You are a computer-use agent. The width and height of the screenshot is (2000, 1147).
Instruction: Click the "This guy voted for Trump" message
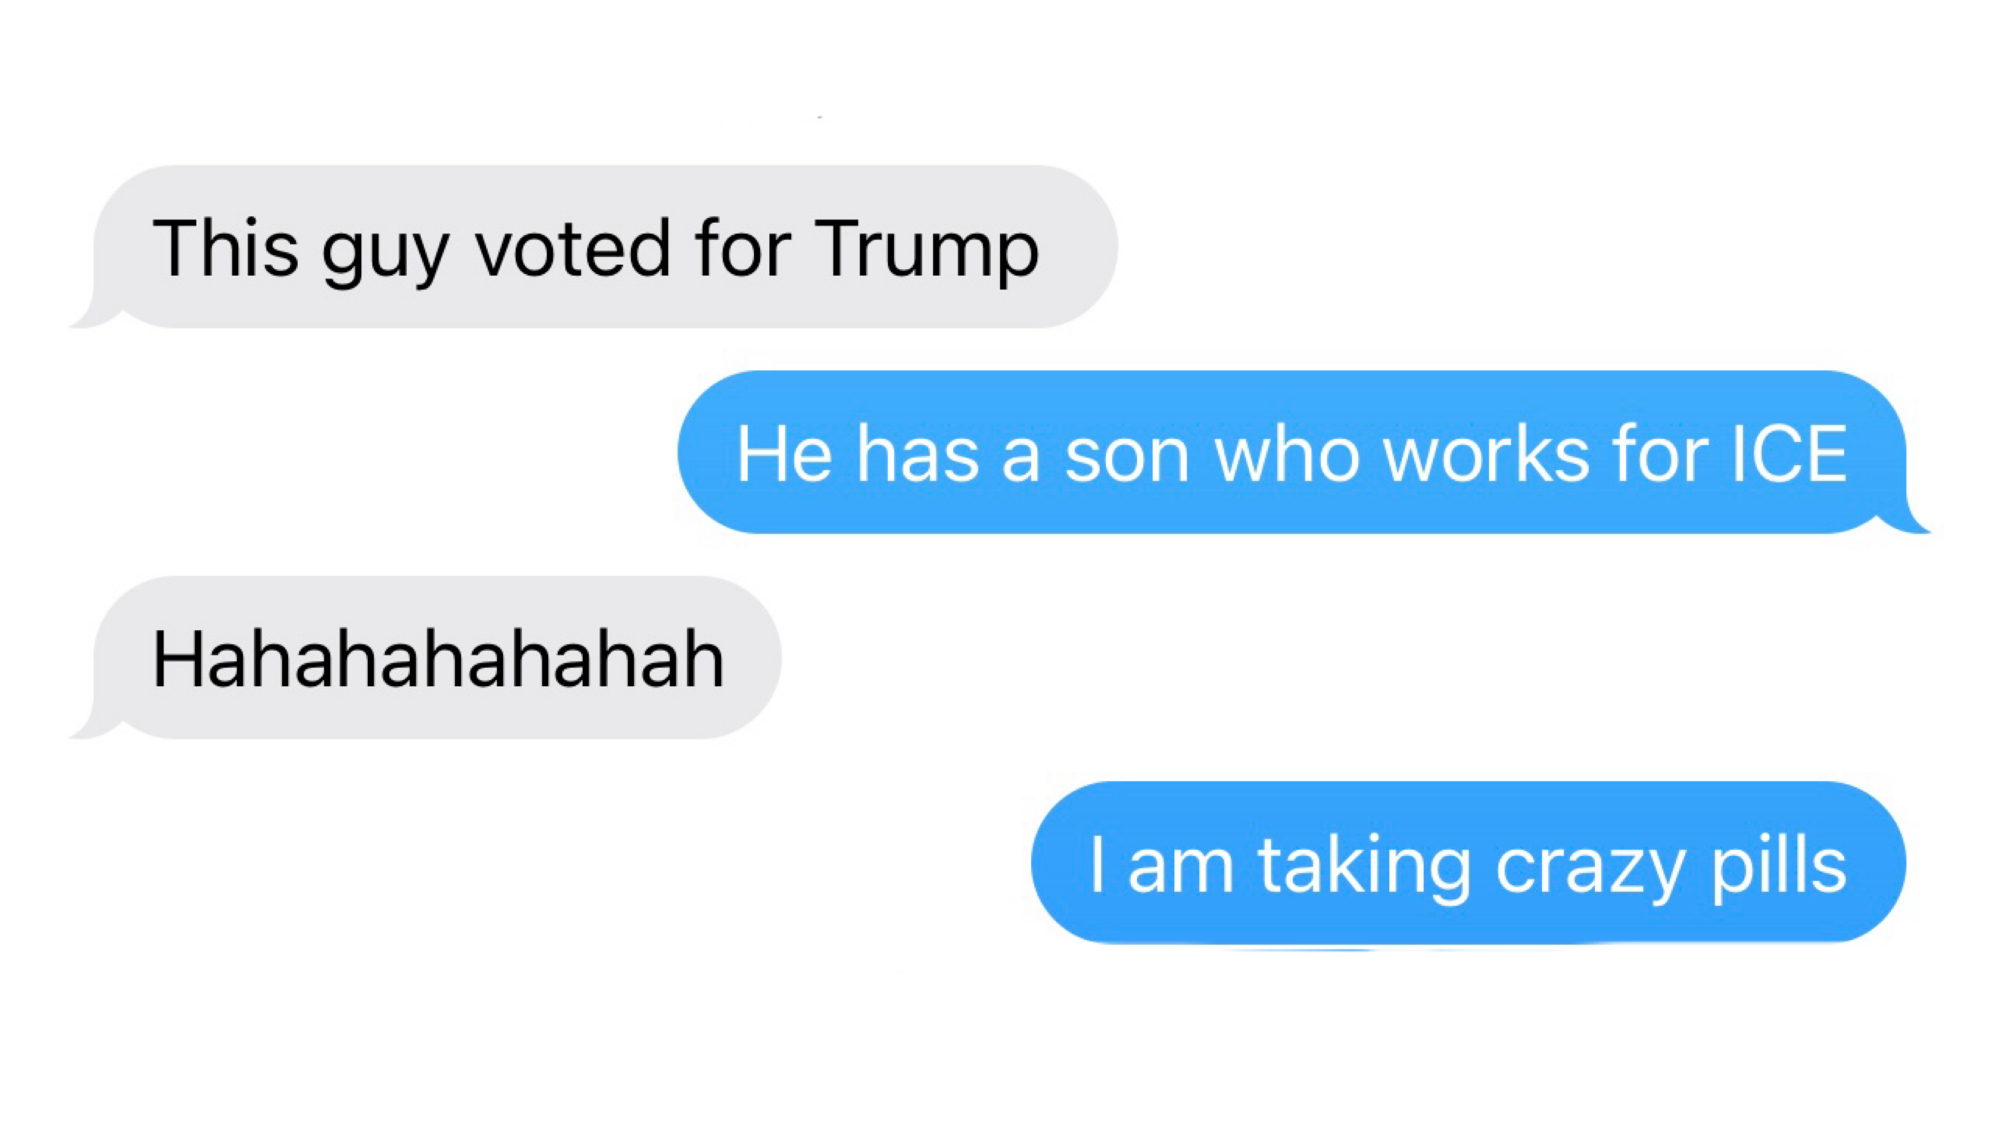point(594,247)
